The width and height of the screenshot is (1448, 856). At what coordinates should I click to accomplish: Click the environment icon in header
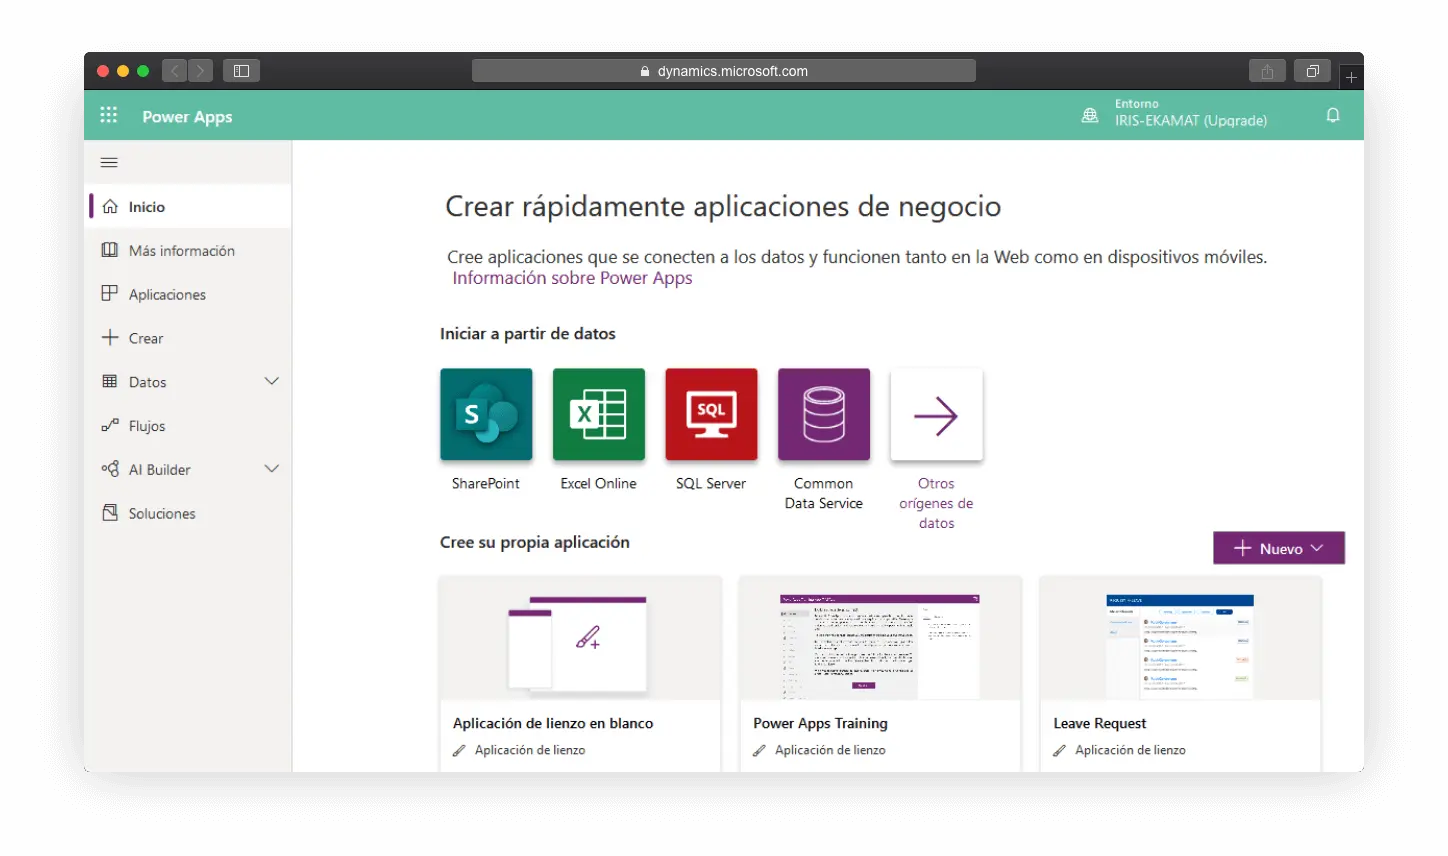coord(1090,116)
